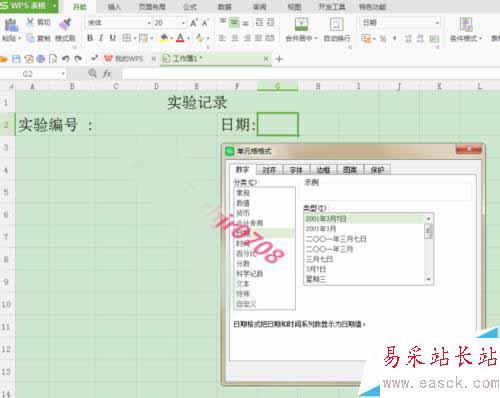Align text left horizontally
Screen dimensions: 500x398
[222, 38]
